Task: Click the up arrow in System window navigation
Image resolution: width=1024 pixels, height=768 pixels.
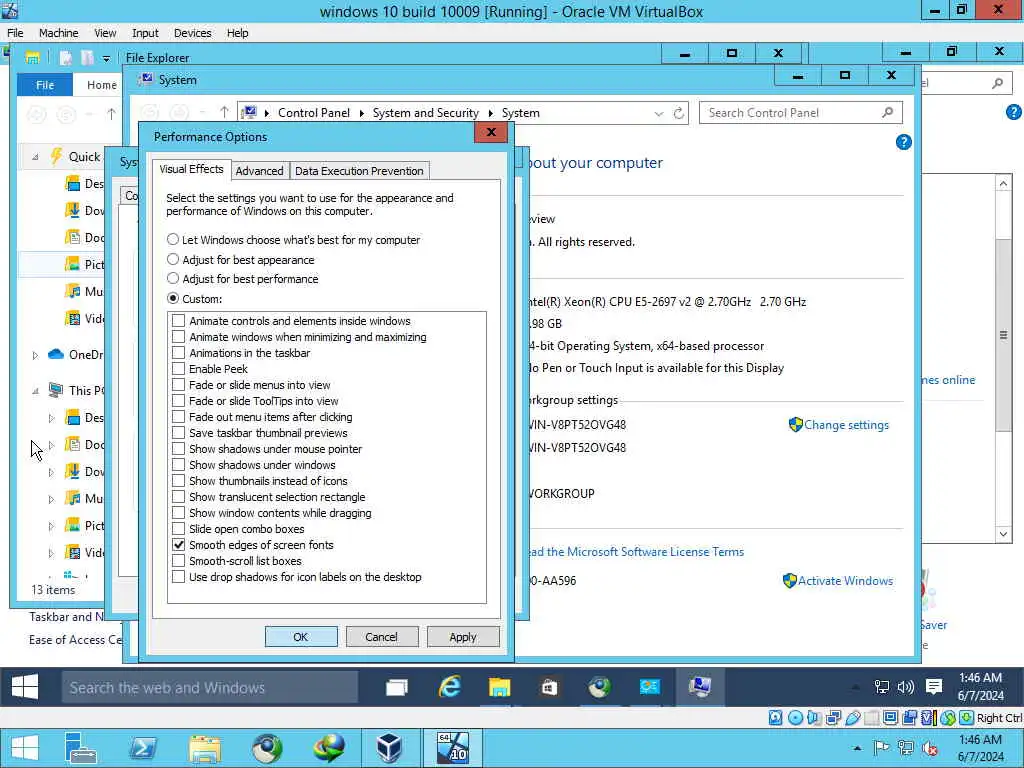Action: [x=224, y=112]
